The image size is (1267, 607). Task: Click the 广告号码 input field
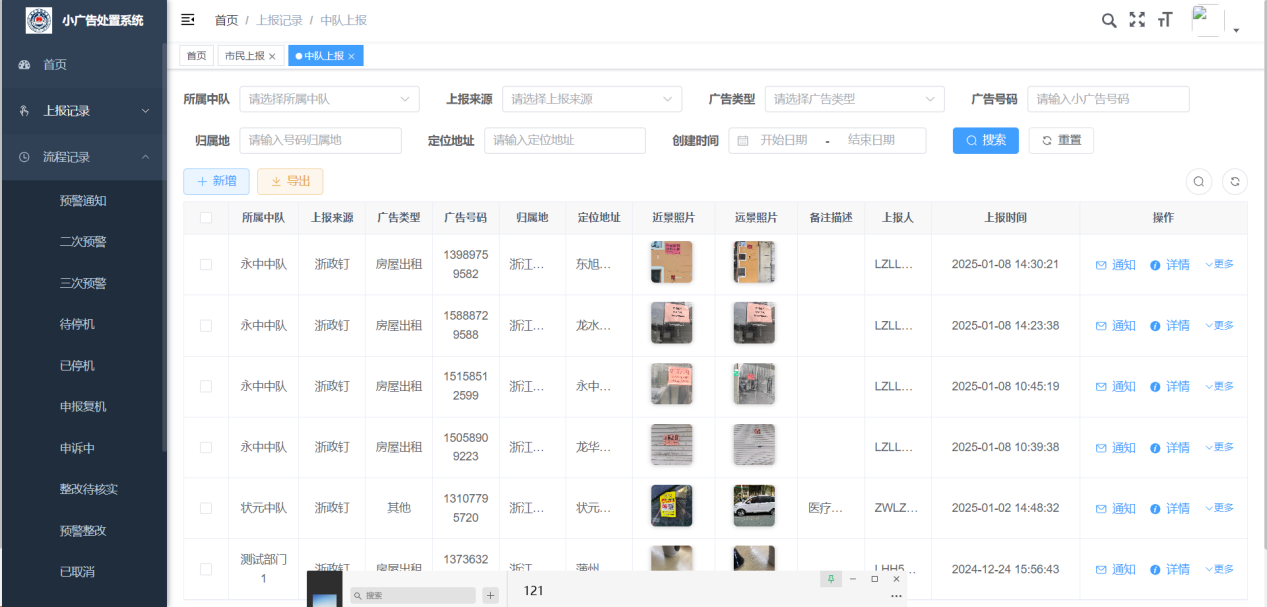coord(1108,99)
